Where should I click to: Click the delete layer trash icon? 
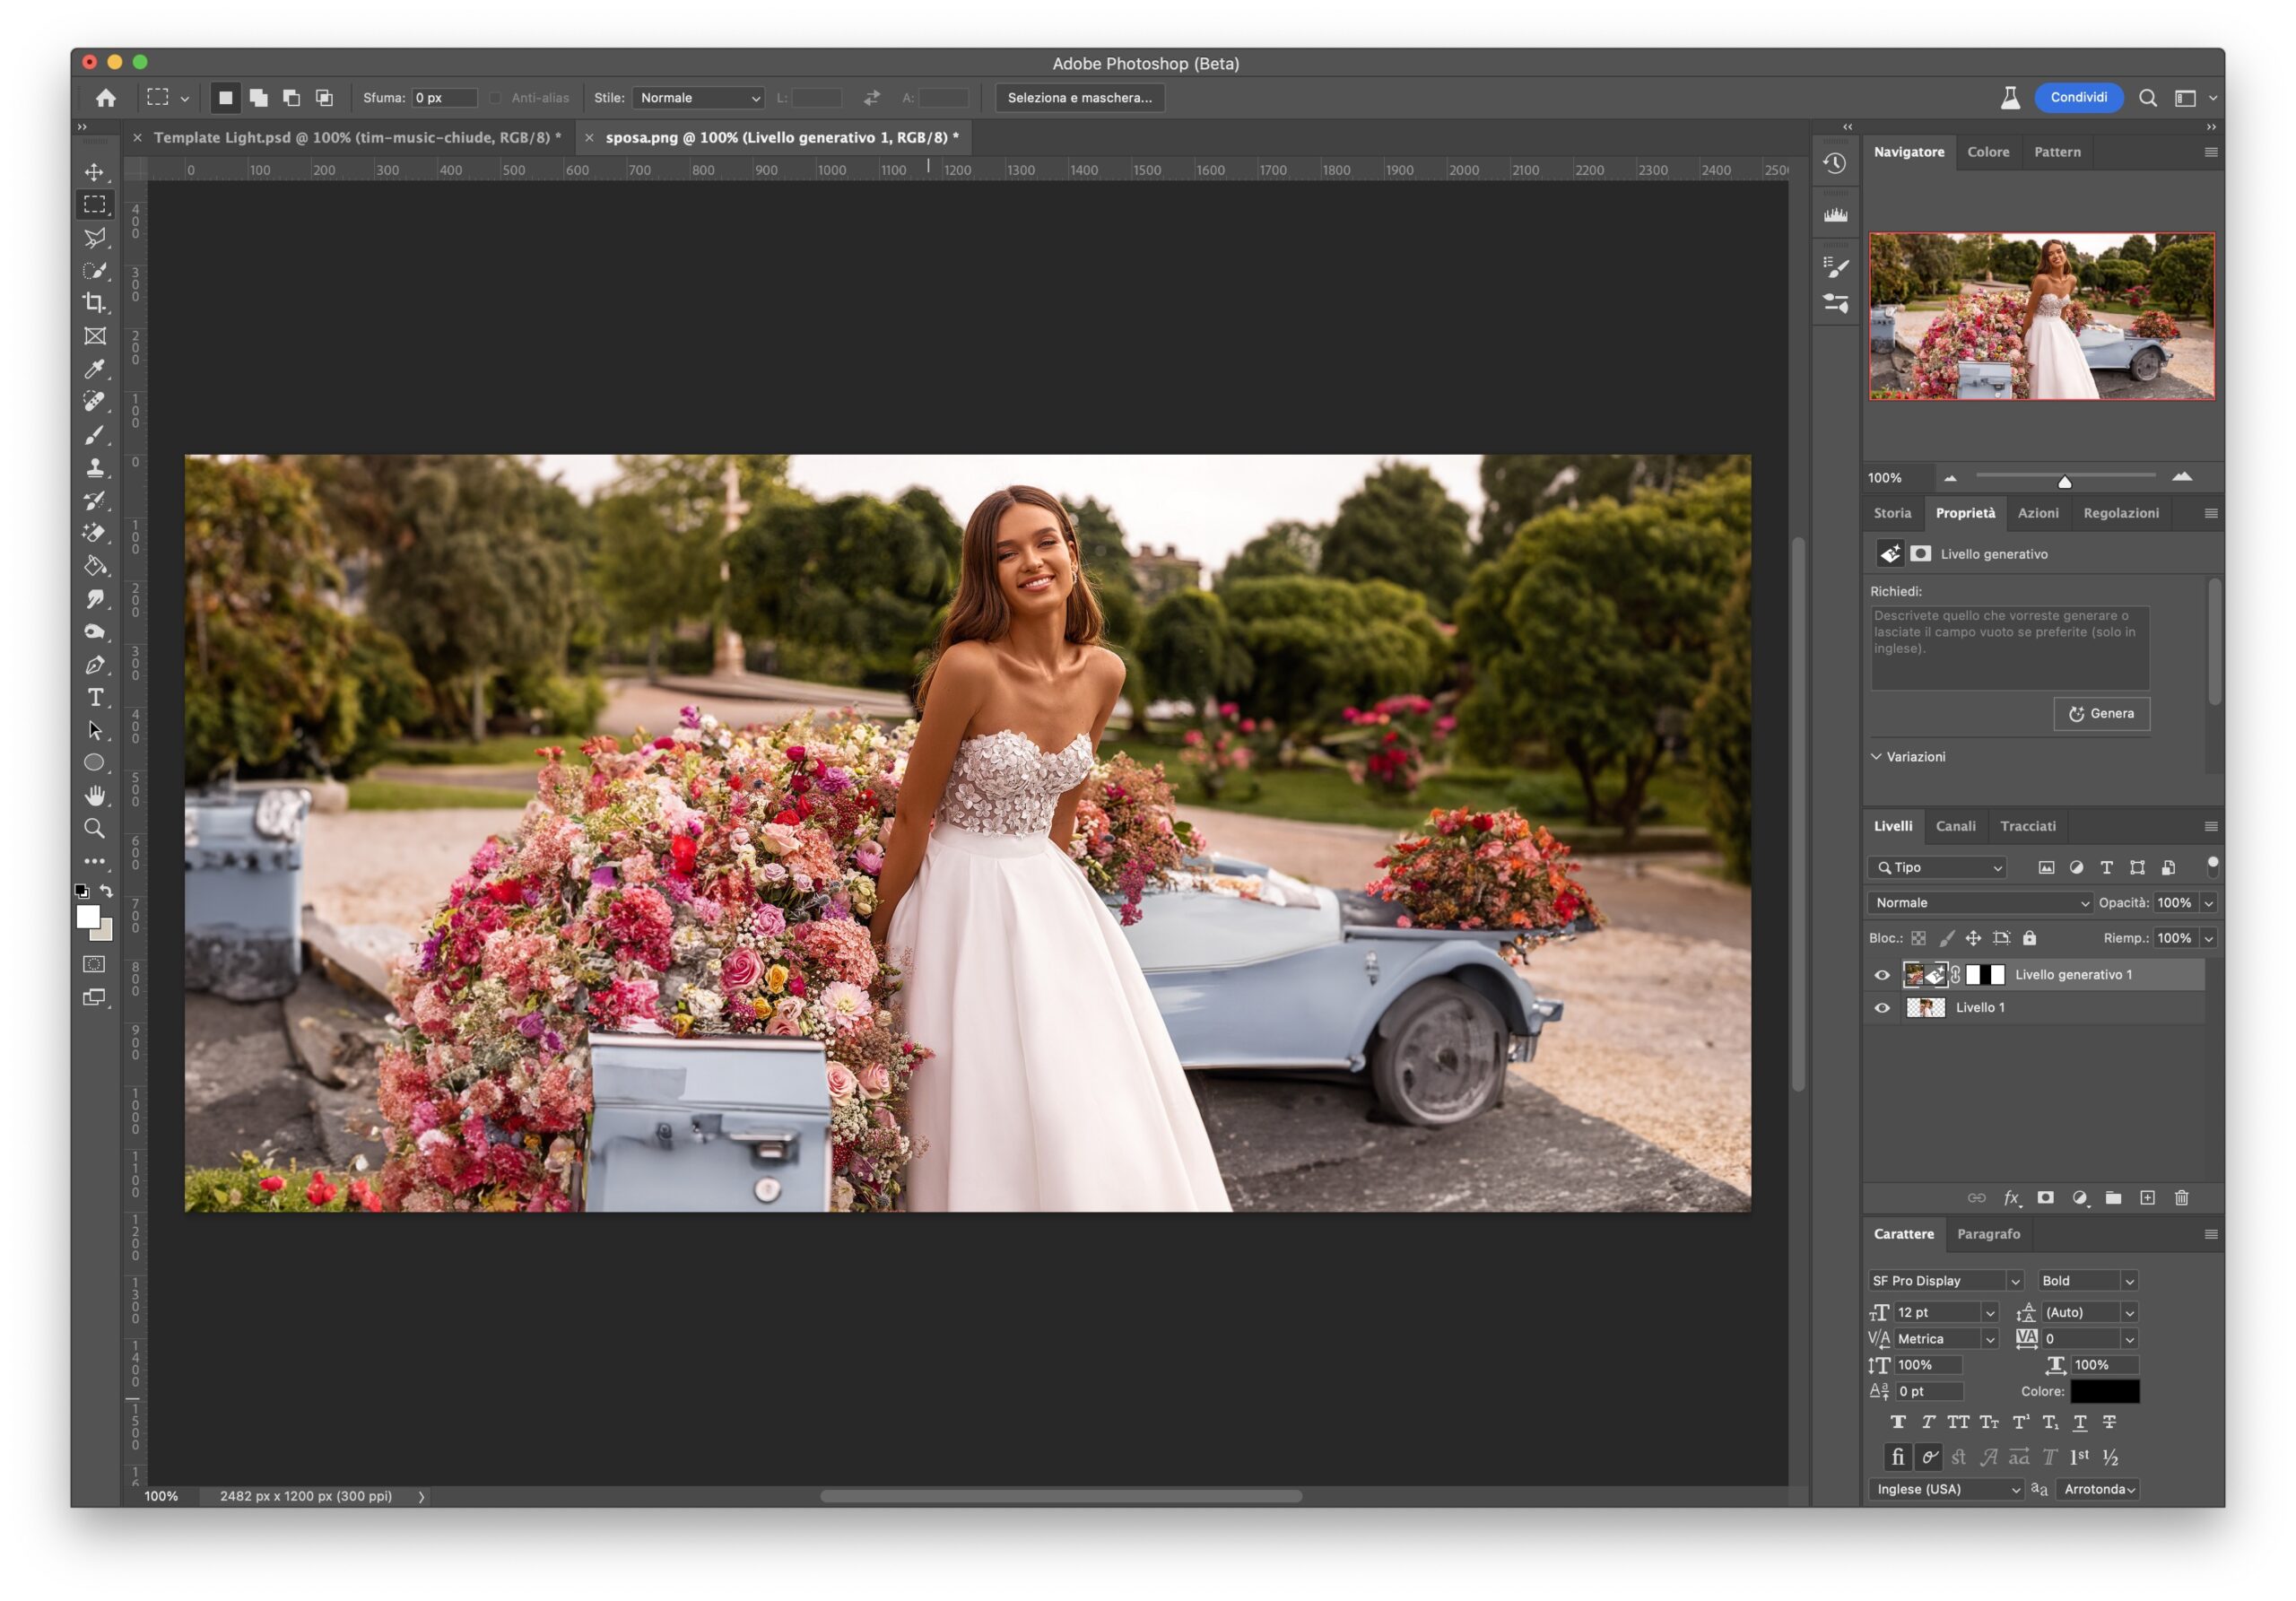point(2181,1198)
